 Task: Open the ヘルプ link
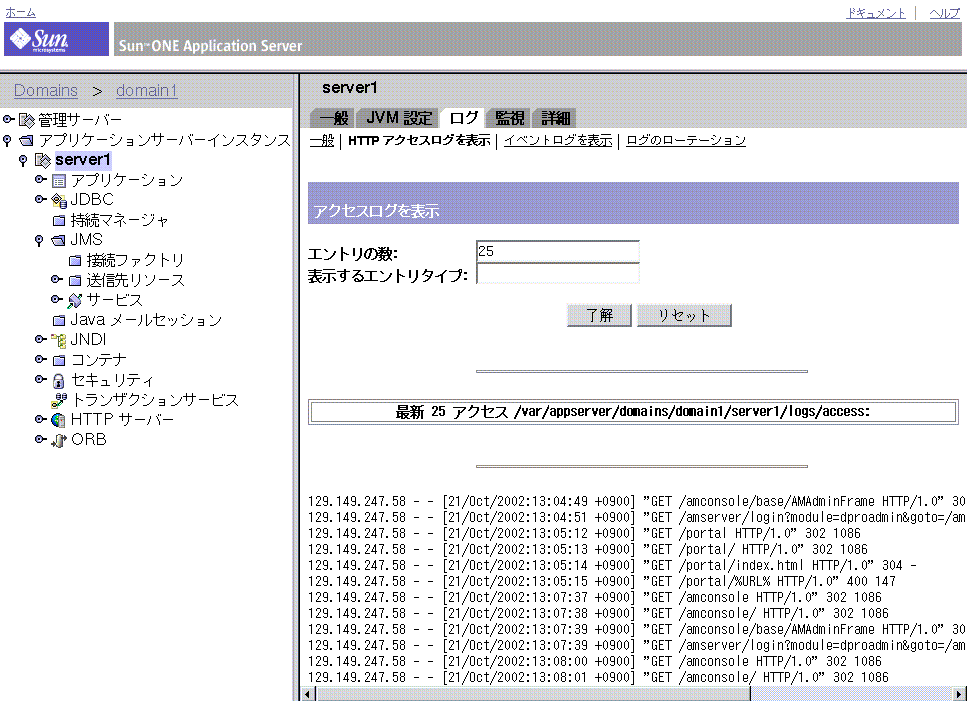pos(945,13)
